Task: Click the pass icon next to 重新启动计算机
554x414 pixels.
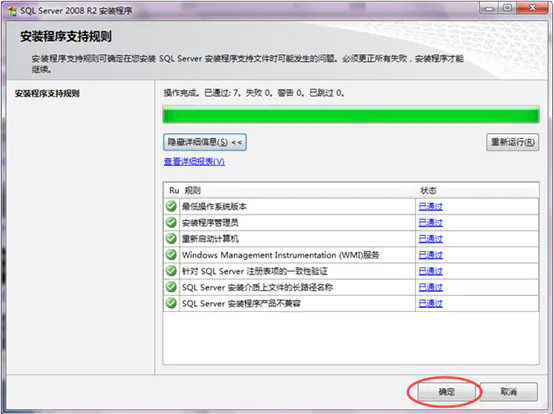Action: pyautogui.click(x=171, y=238)
